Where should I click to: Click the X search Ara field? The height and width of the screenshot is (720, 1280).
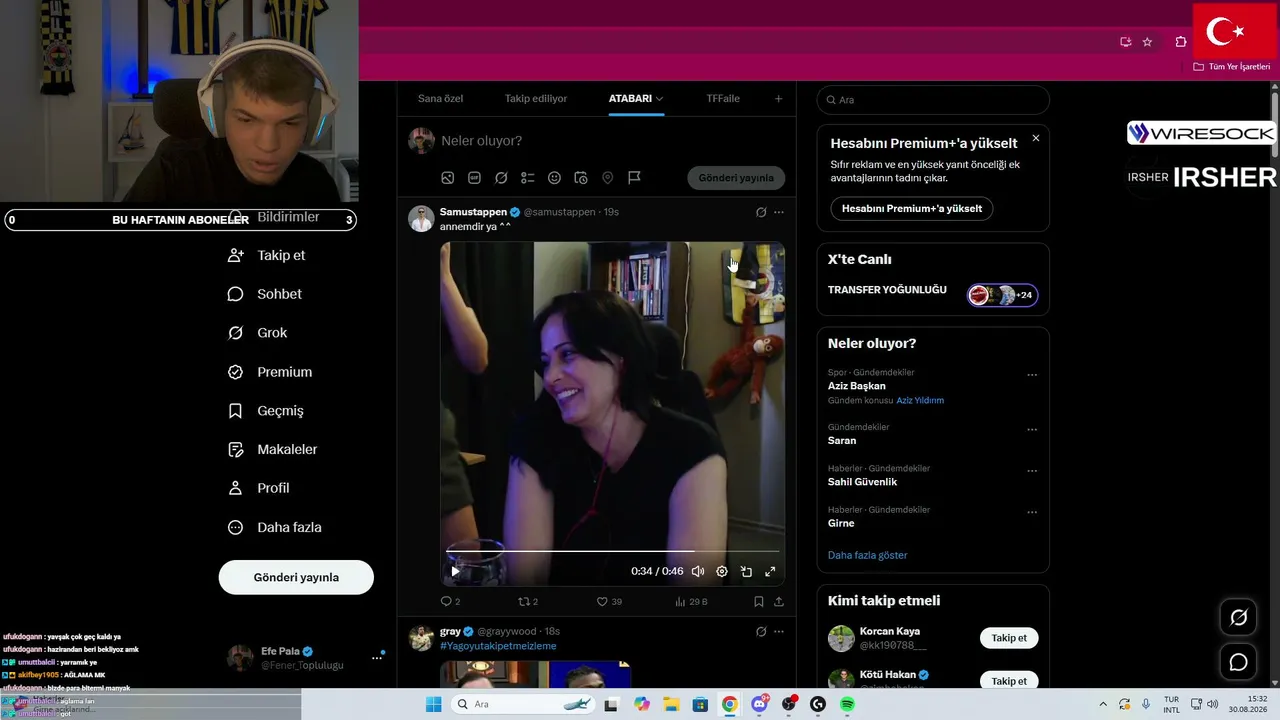[x=933, y=100]
